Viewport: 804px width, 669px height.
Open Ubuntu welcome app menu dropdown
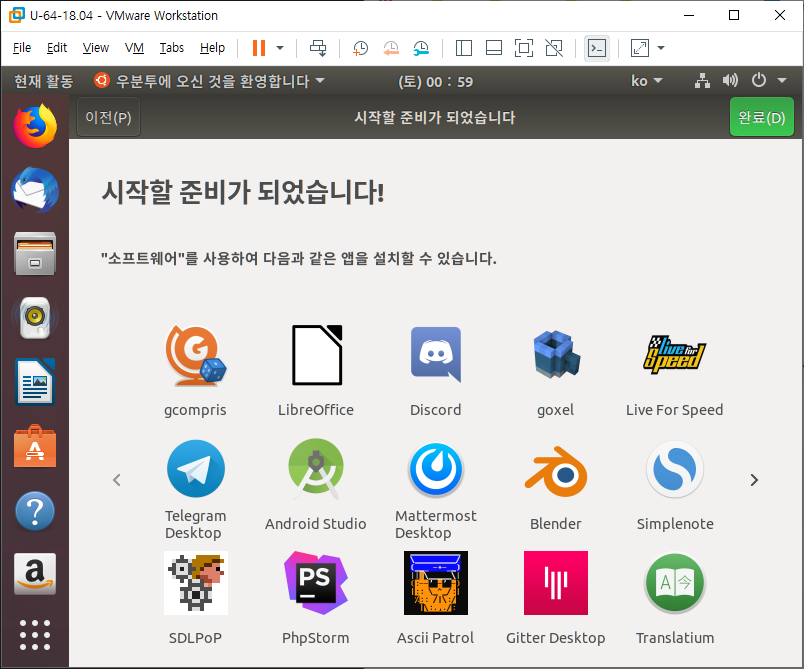[x=209, y=81]
